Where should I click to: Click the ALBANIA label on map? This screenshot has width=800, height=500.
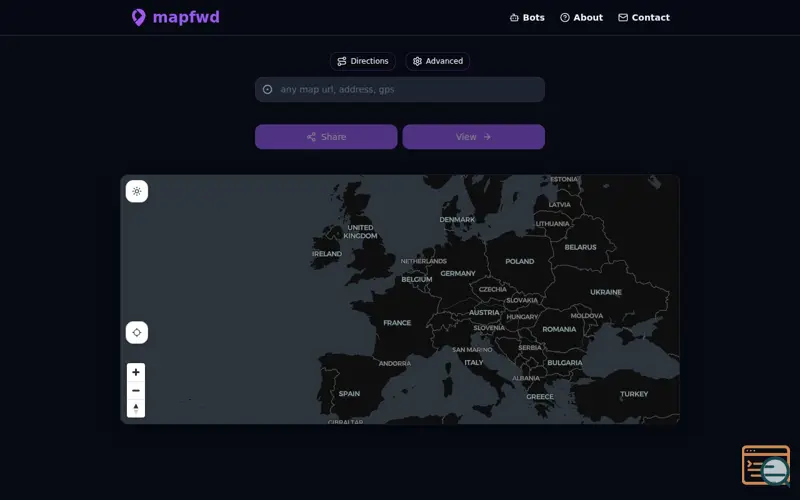(526, 378)
